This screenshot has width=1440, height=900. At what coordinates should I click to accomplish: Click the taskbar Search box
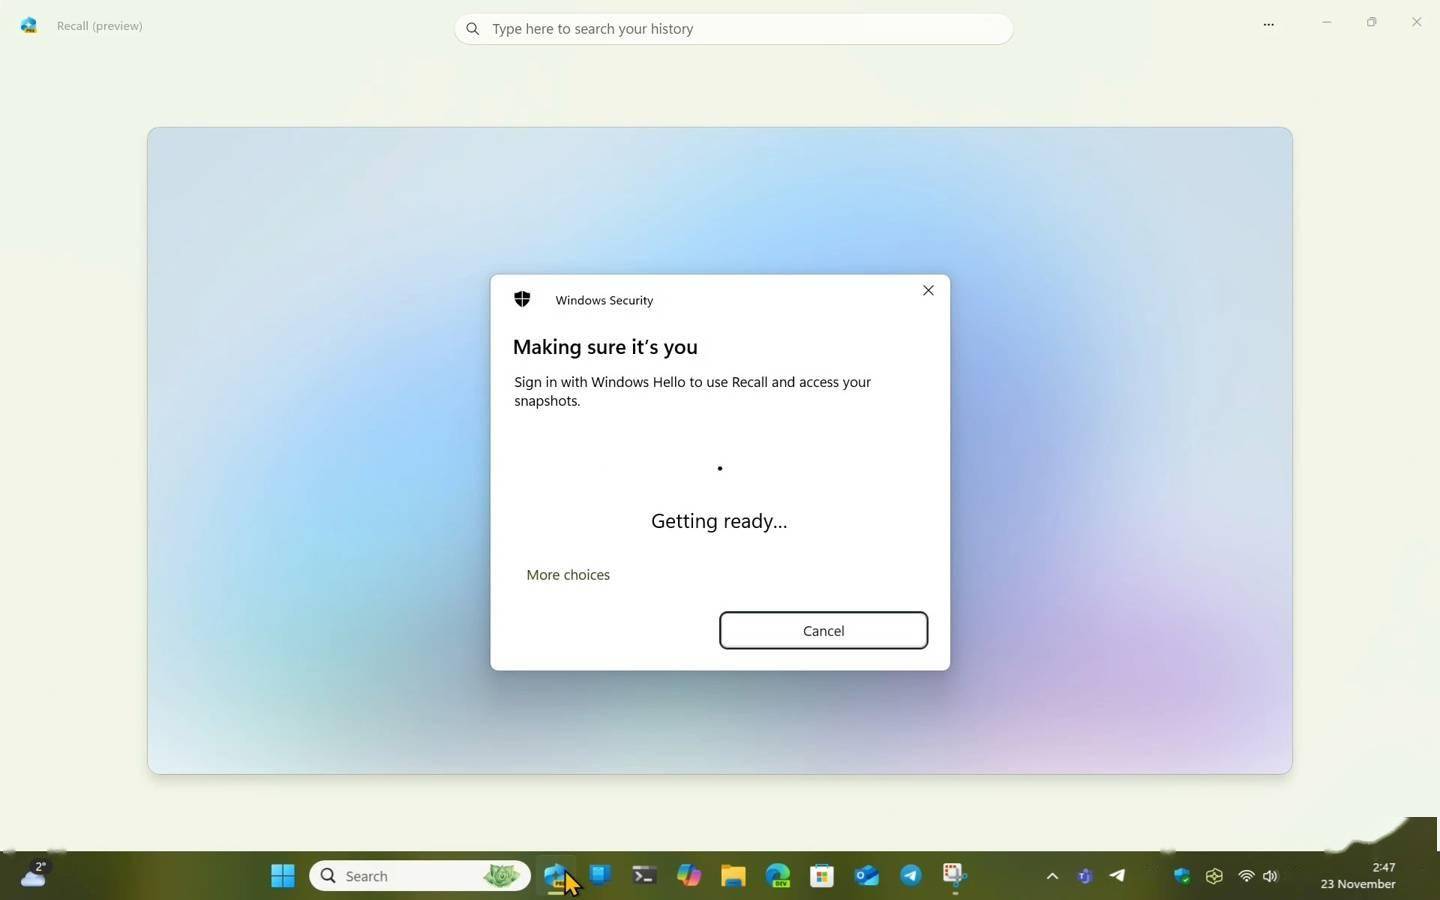pyautogui.click(x=420, y=876)
